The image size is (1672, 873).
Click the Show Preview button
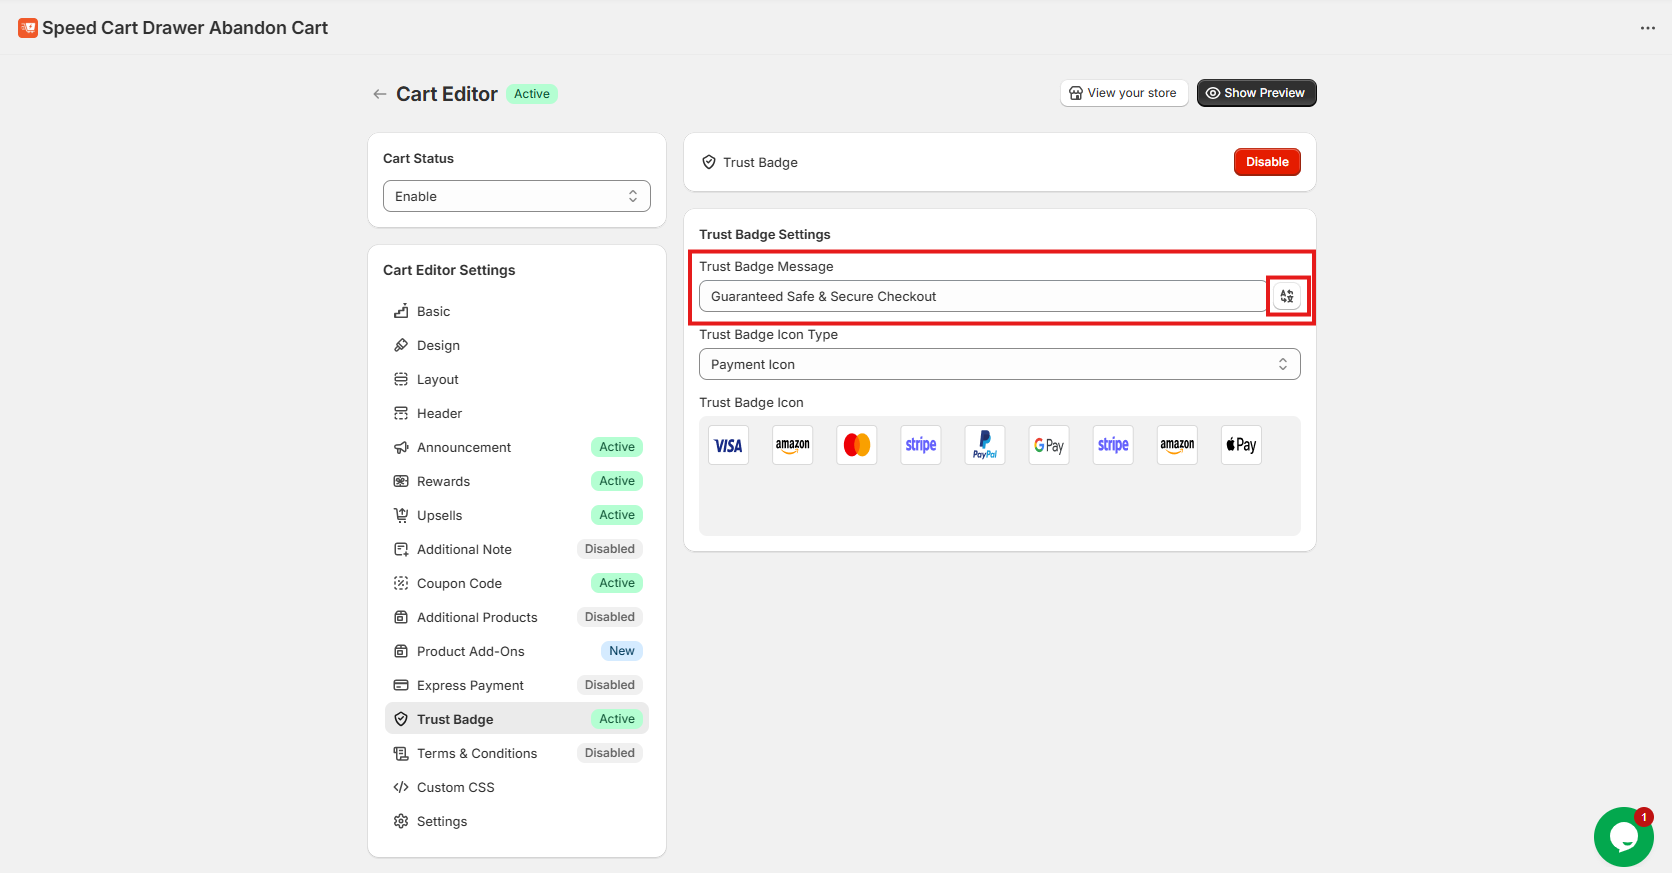pos(1256,93)
